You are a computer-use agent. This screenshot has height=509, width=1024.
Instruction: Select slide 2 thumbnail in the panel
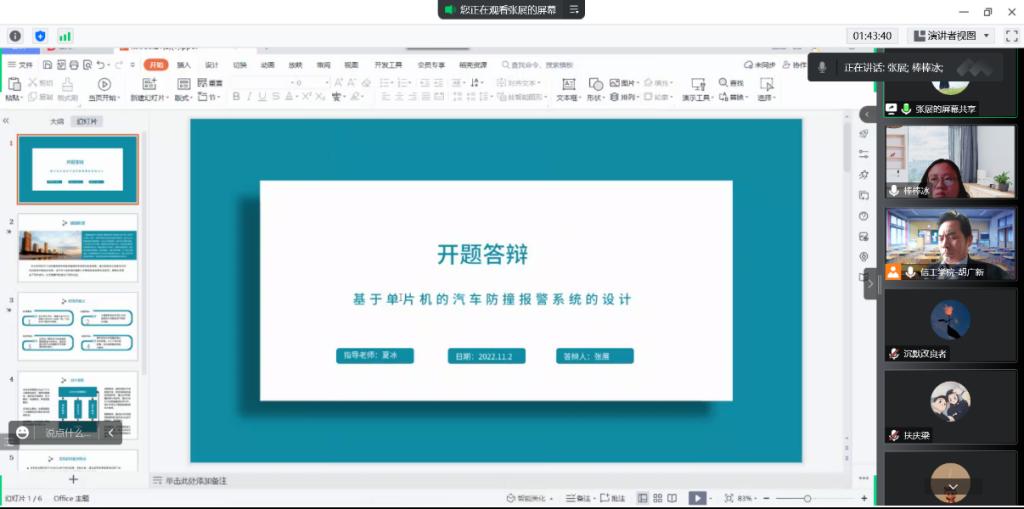78,248
